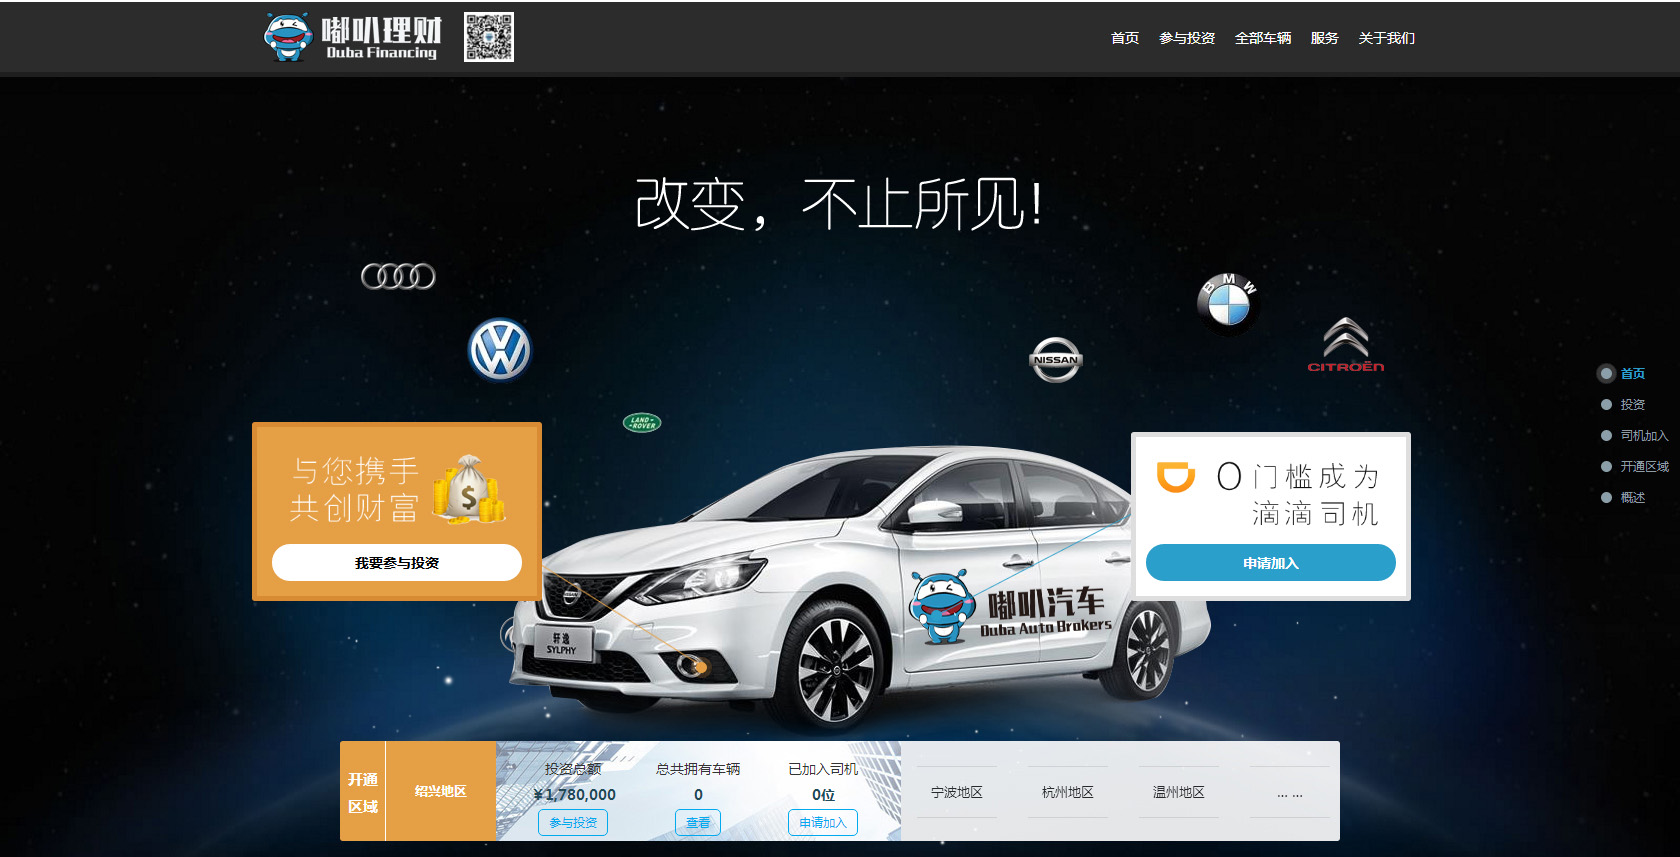Click the ¥1,780,000 investment total
The width and height of the screenshot is (1680, 857).
[x=575, y=795]
